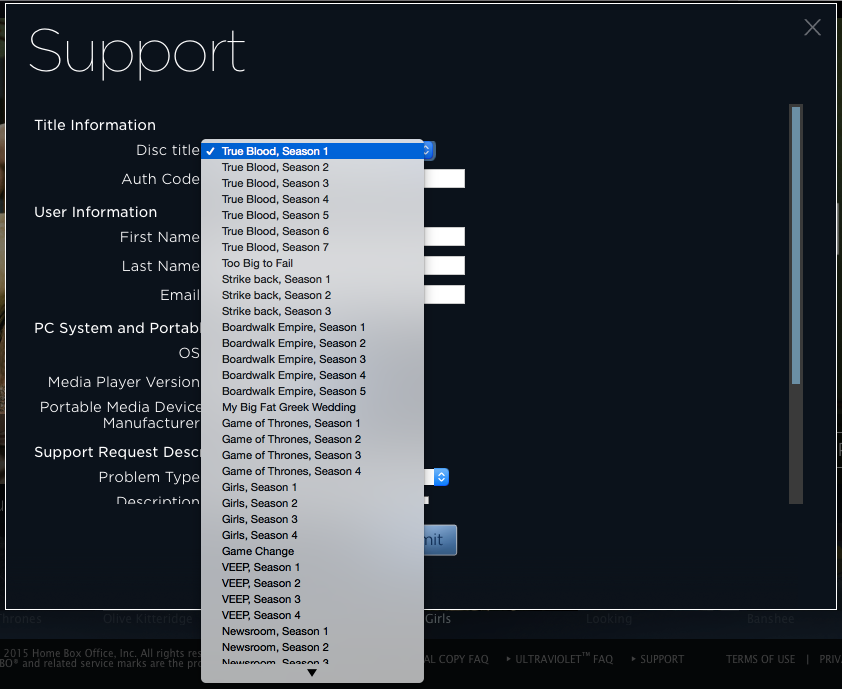The width and height of the screenshot is (842, 689).
Task: Pick Boardwalk Empire, Season 4
Action: tap(313, 375)
